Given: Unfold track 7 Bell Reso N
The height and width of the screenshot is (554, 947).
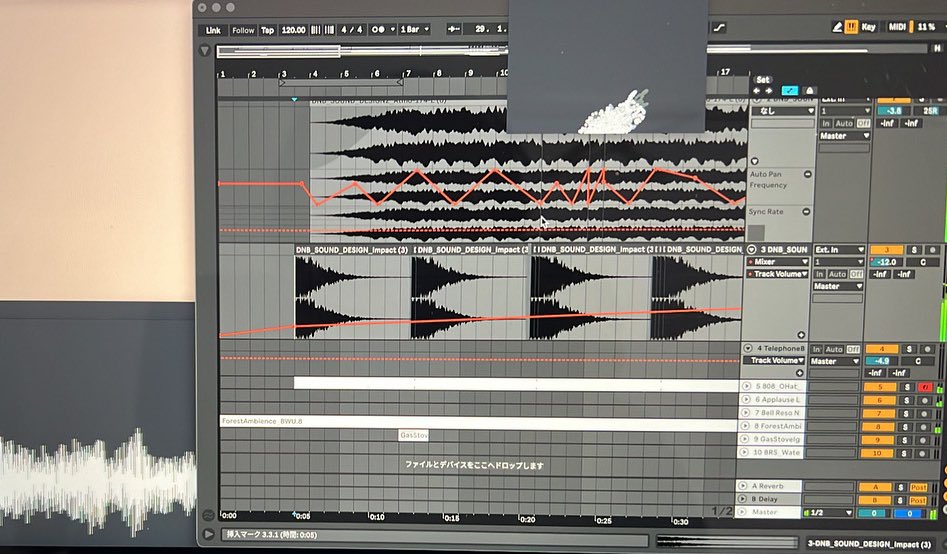Looking at the screenshot, I should coord(746,413).
